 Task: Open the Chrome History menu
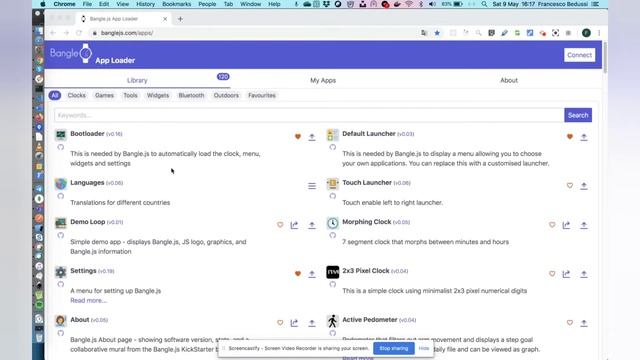(145, 4)
